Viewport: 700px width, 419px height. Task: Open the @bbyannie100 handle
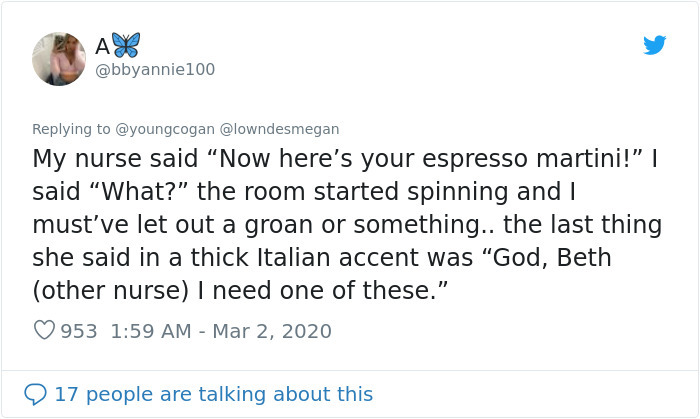click(x=154, y=69)
